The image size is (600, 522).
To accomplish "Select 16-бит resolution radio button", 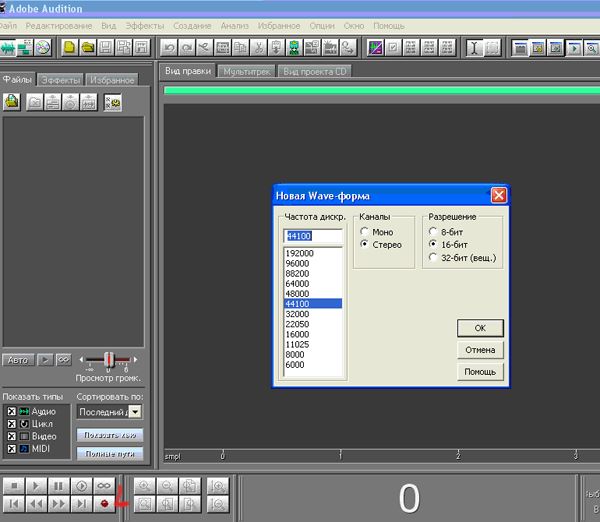I will [433, 244].
